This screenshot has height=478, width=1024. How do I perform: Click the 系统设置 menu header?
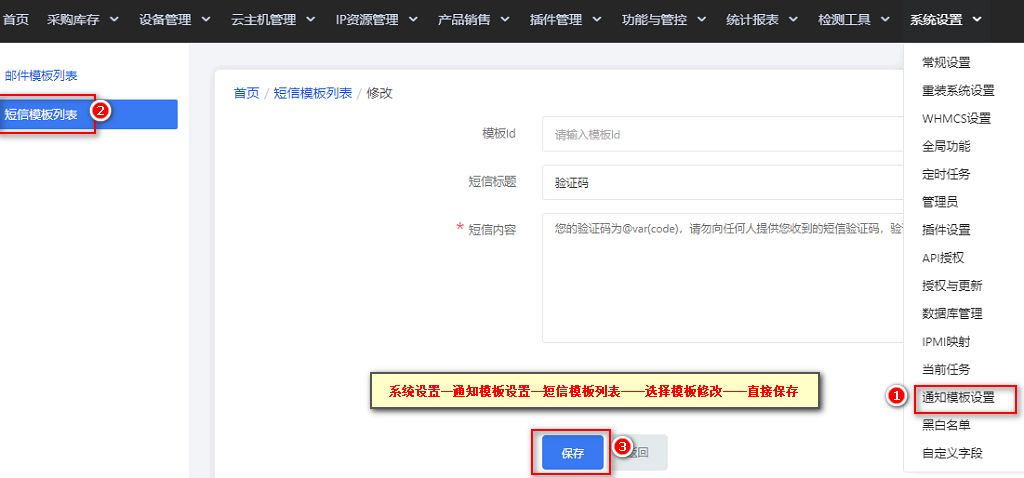click(946, 20)
